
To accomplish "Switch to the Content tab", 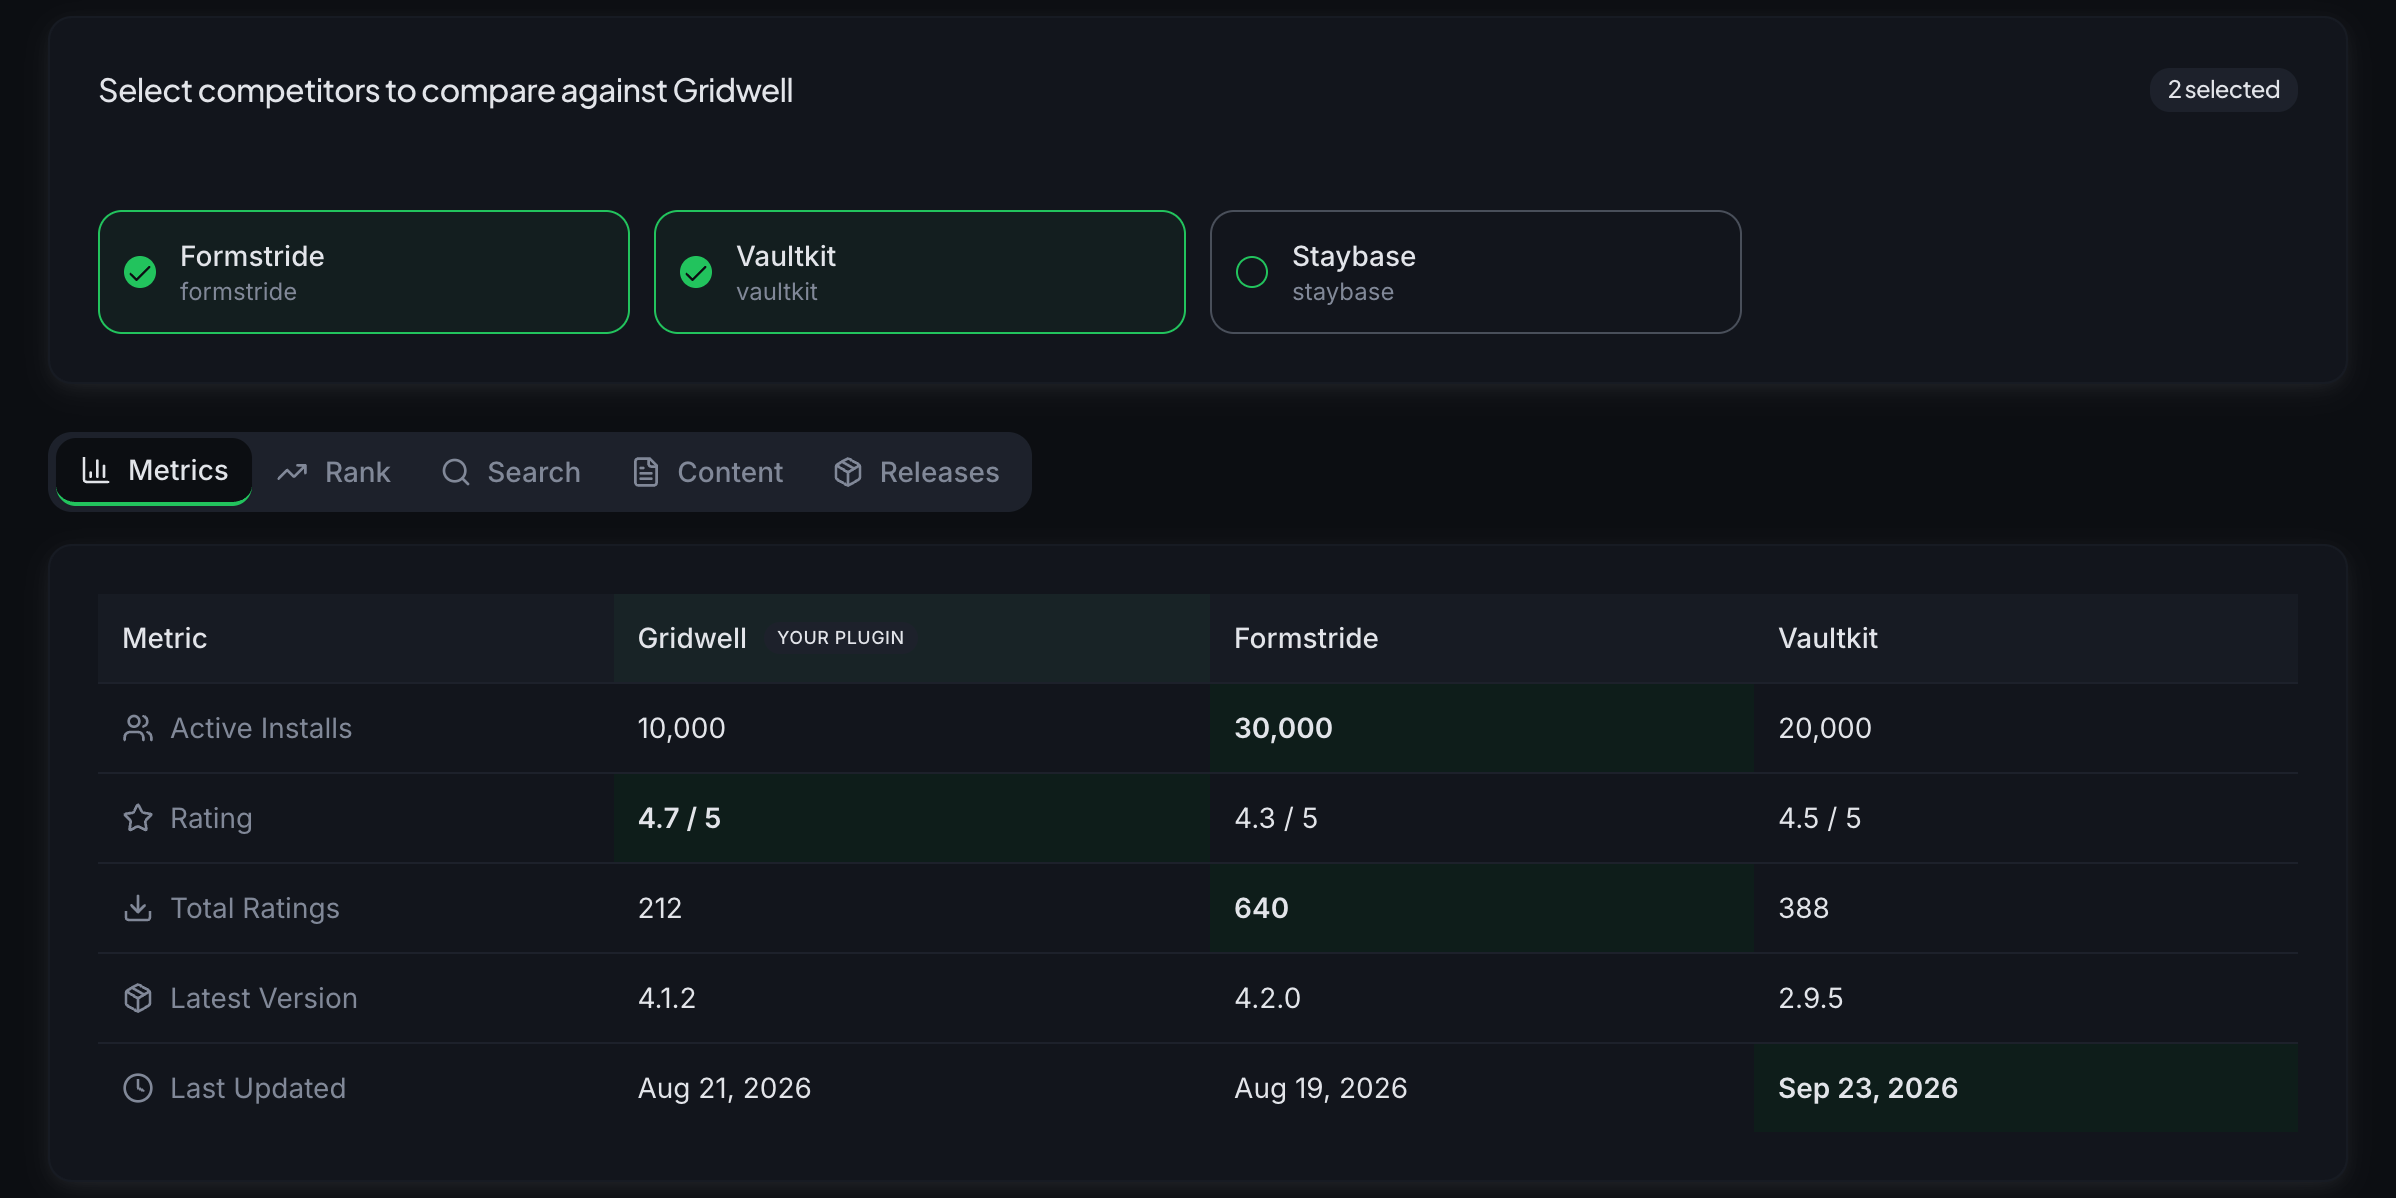I will coord(708,472).
